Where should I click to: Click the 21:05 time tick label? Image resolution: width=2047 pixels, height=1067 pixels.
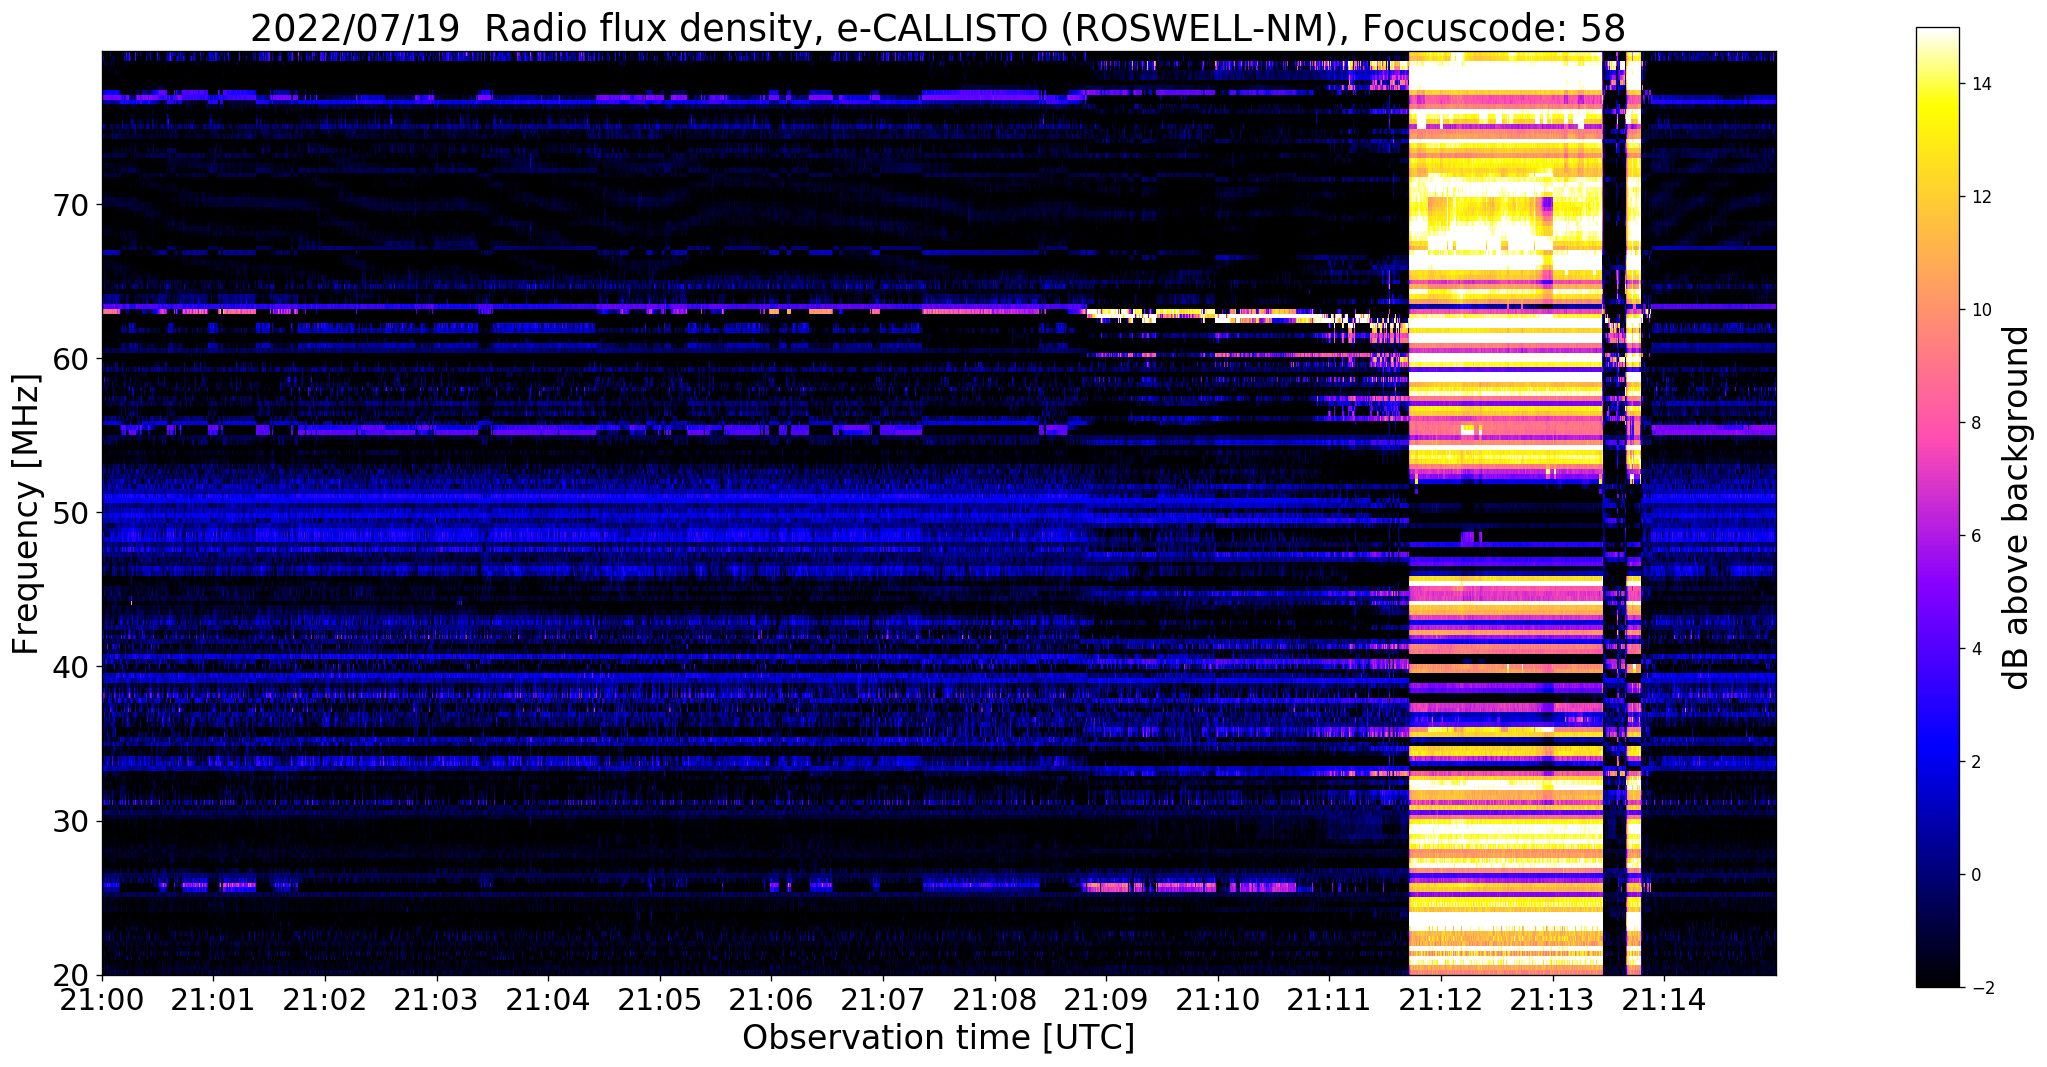[x=660, y=999]
